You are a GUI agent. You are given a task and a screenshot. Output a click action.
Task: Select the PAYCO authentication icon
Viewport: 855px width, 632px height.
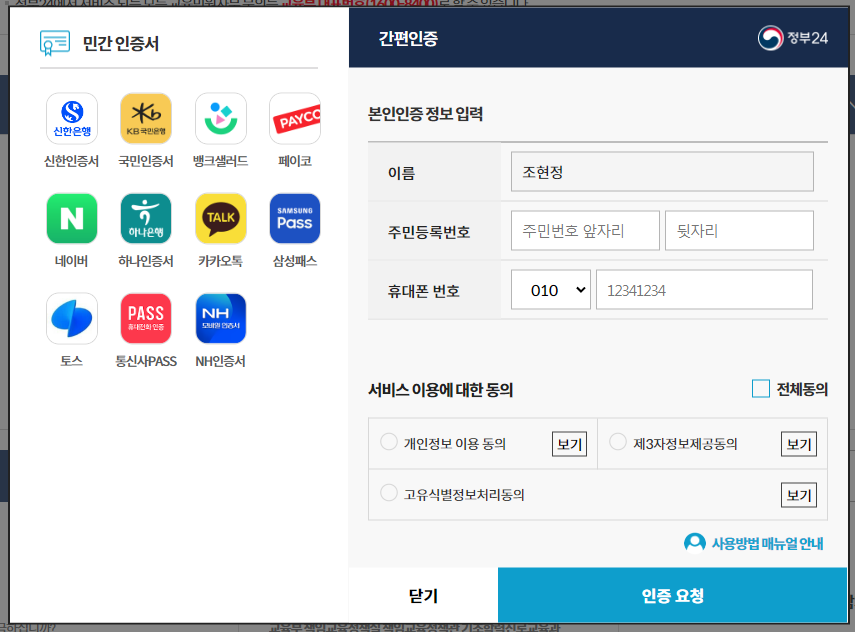pyautogui.click(x=295, y=118)
